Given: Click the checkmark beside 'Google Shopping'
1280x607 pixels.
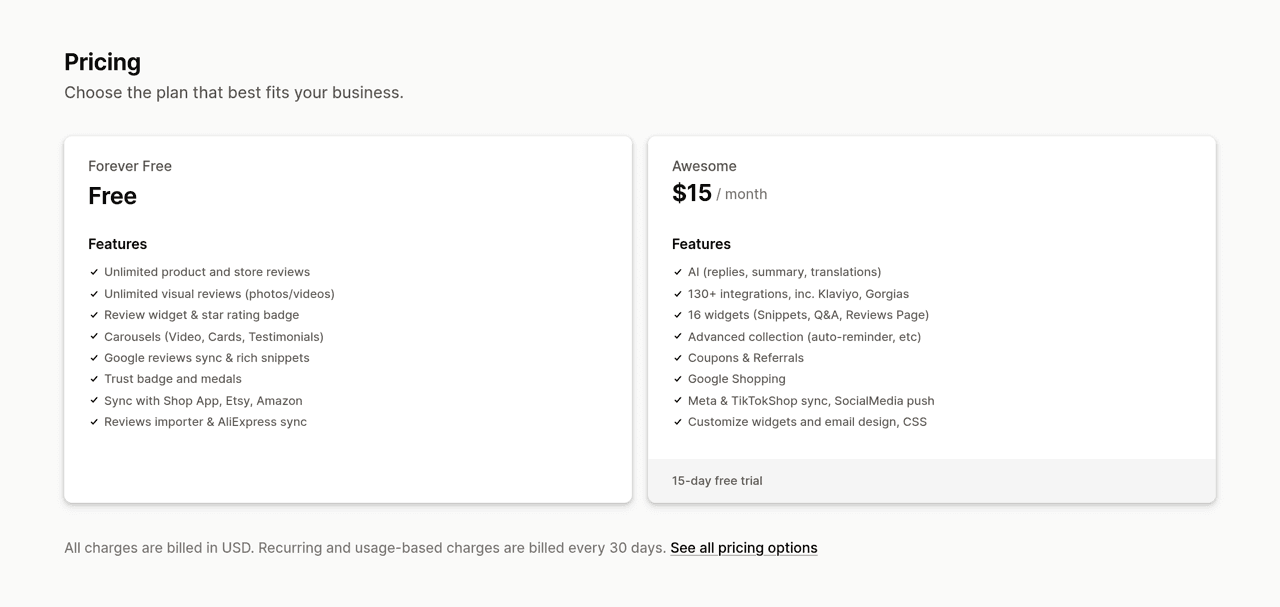Looking at the screenshot, I should pos(678,379).
